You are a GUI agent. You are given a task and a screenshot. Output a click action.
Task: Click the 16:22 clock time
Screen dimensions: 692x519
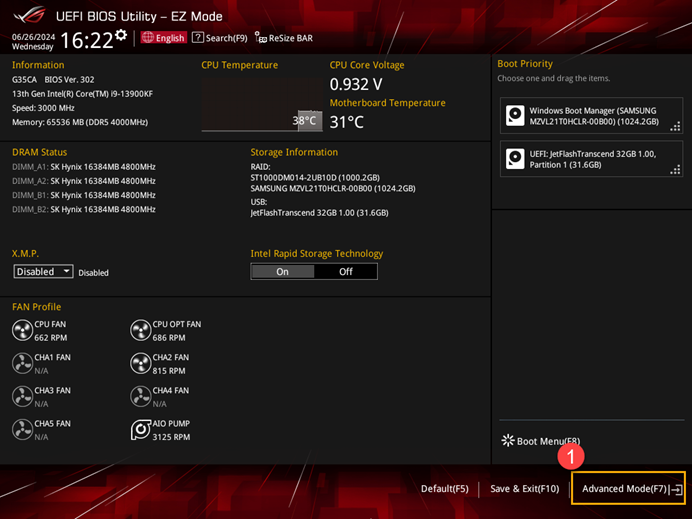[87, 40]
